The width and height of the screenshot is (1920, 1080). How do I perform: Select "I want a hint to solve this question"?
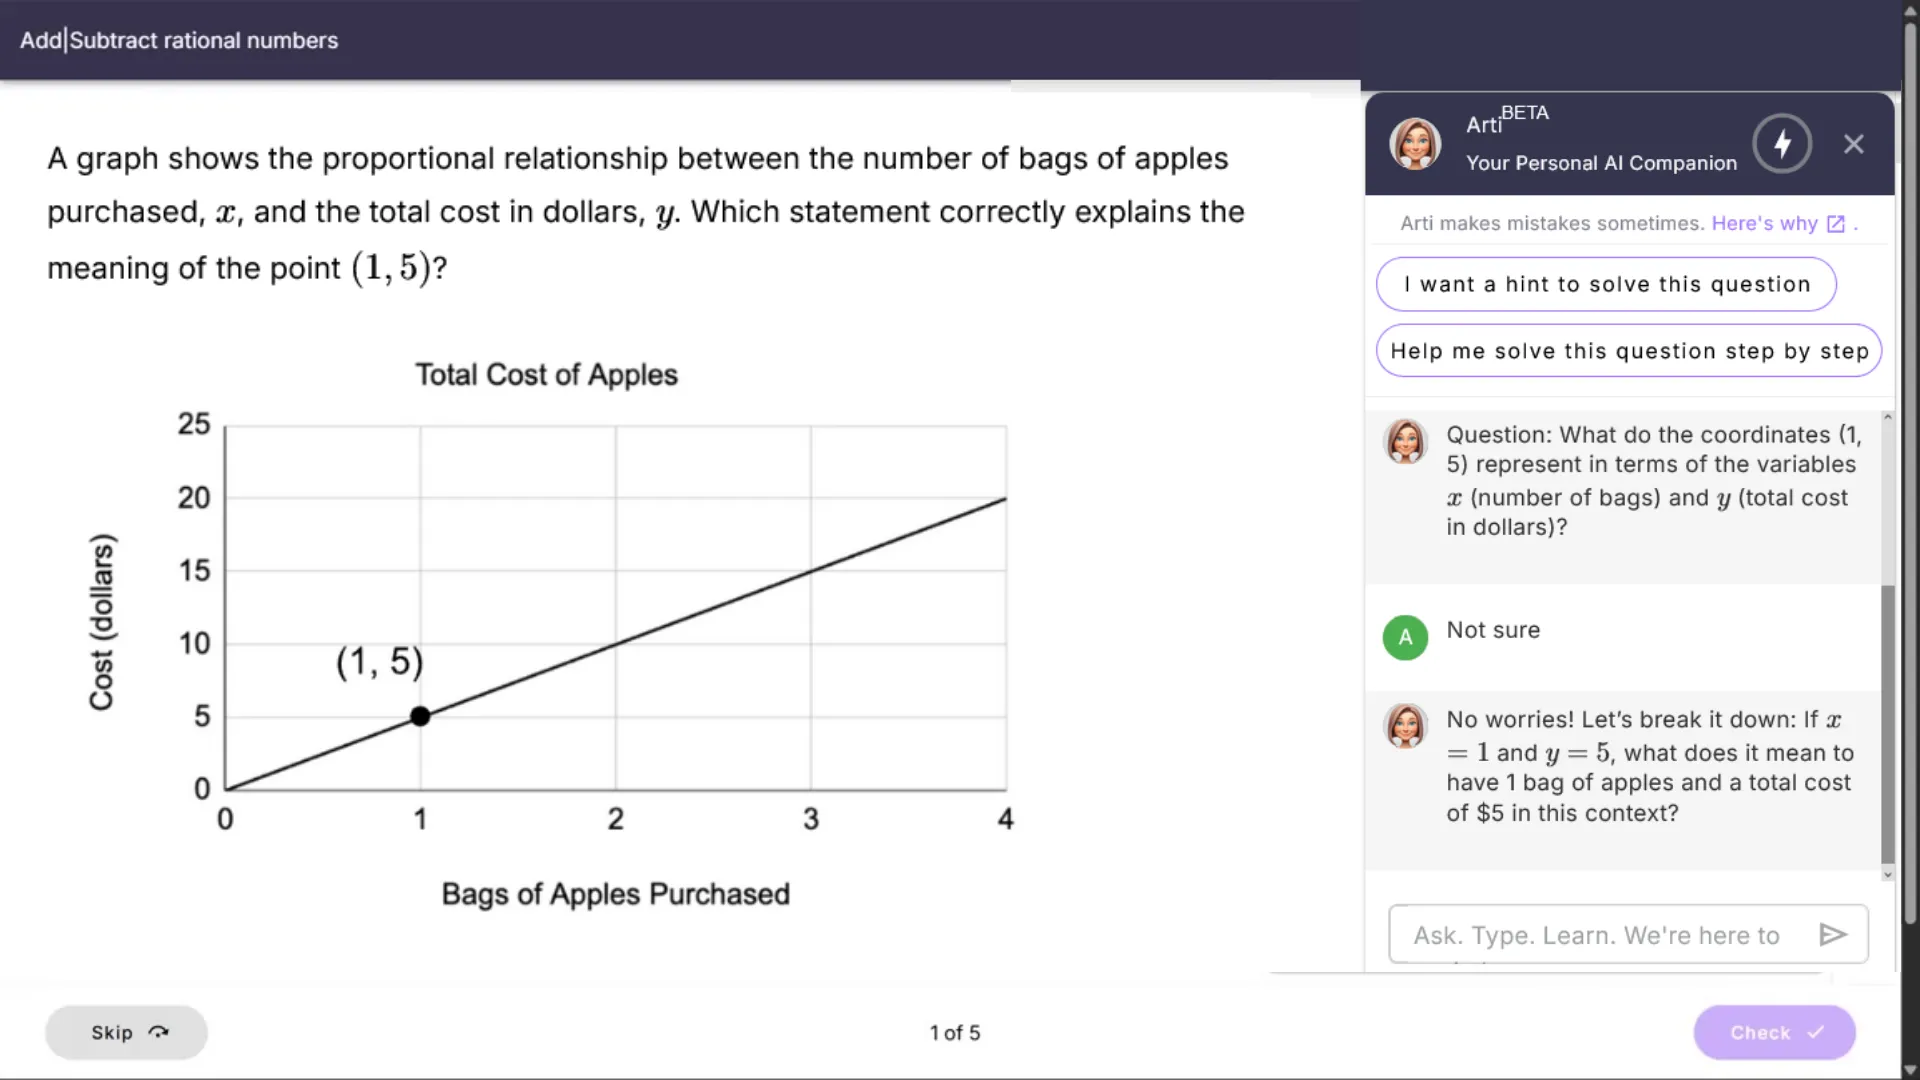[x=1606, y=284]
